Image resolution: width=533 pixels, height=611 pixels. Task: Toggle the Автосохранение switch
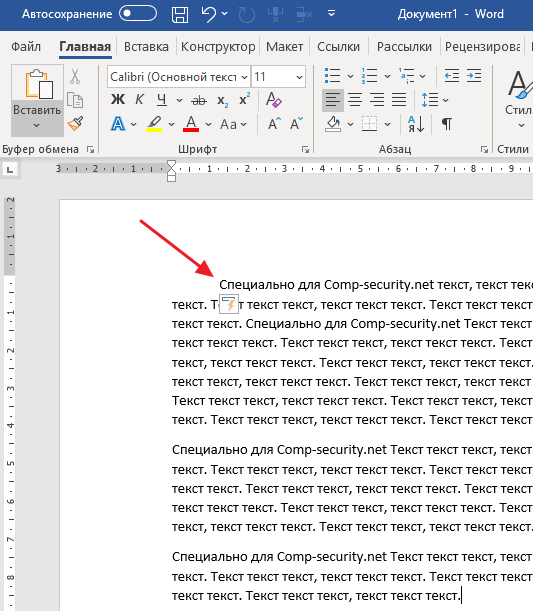tap(138, 14)
